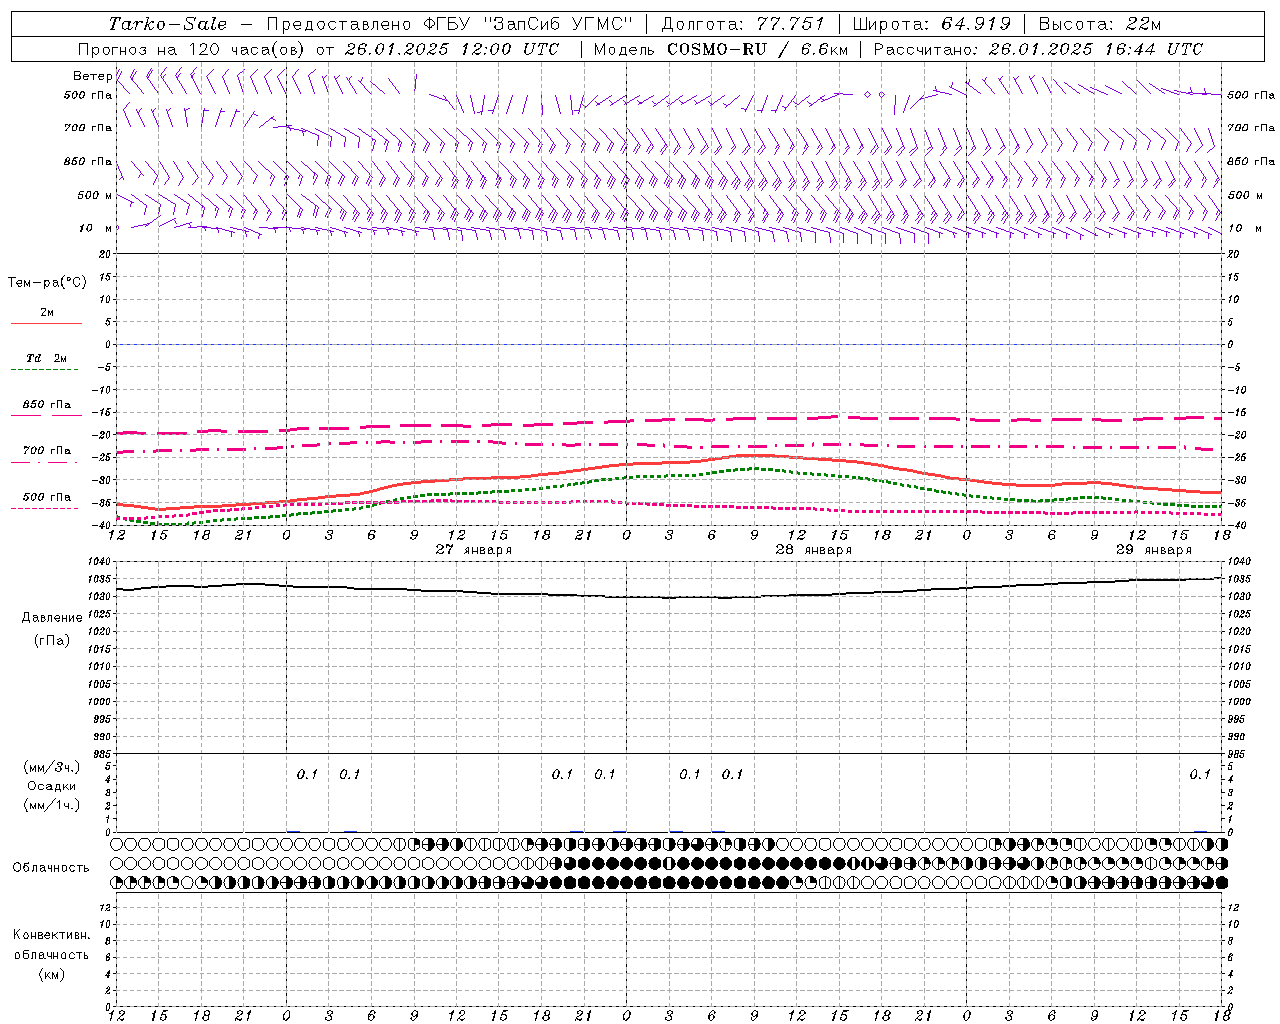Click the "Давление" pressure panel label
The image size is (1280, 1024).
click(52, 618)
